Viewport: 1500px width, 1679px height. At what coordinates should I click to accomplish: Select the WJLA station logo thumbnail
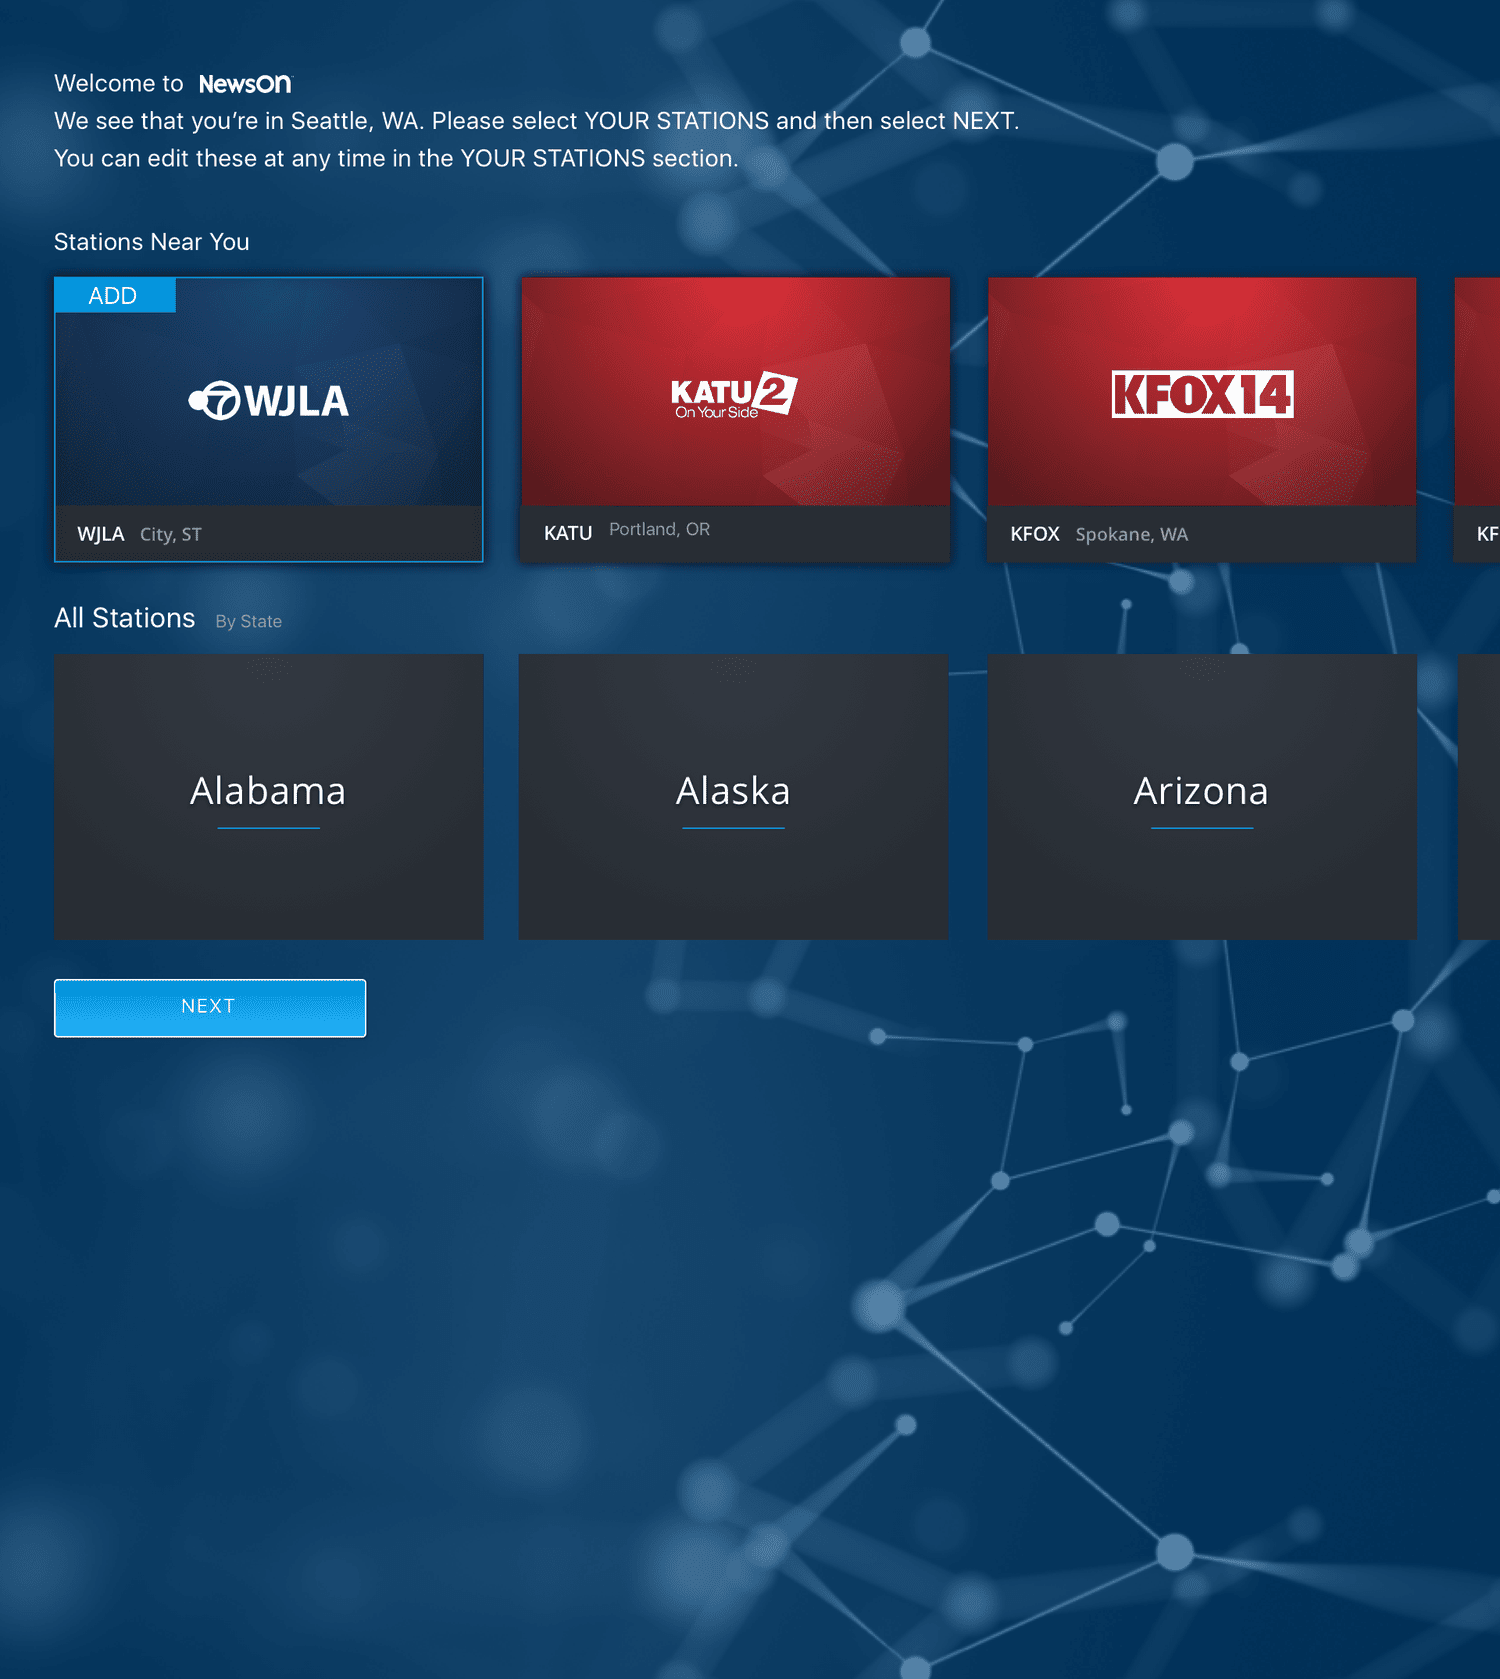(x=269, y=401)
